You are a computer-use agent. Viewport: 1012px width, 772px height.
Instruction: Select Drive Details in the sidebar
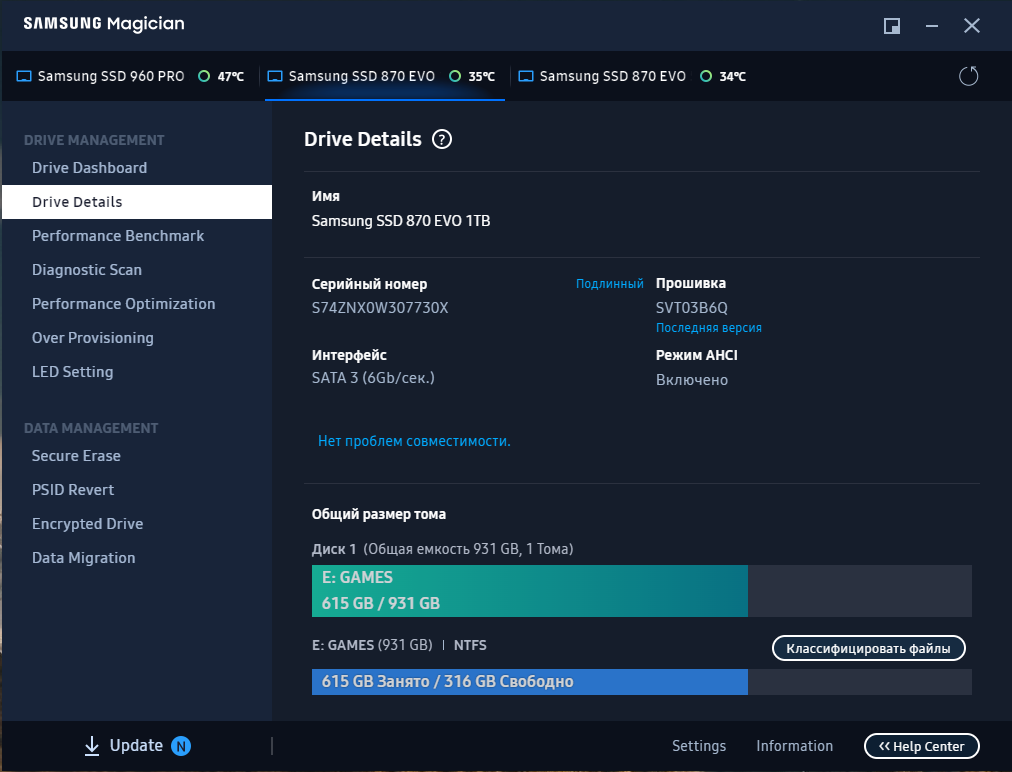137,202
